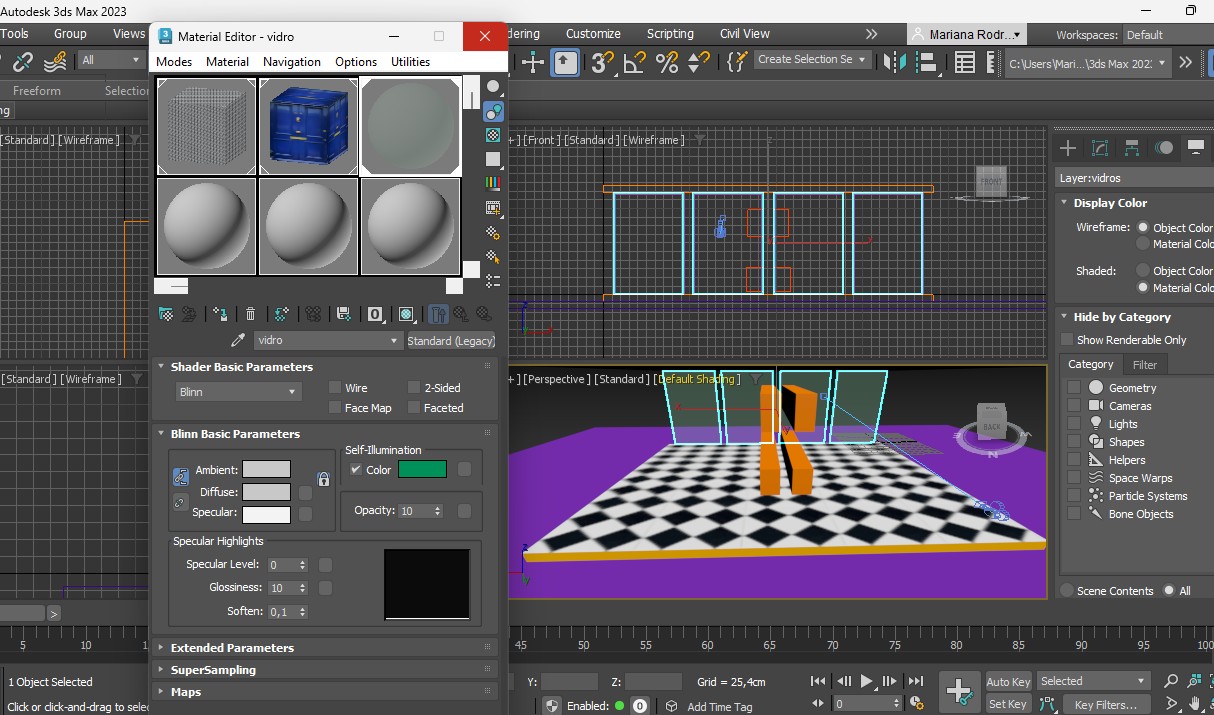The height and width of the screenshot is (715, 1214).
Task: Open the Modify tab in command panel
Action: [x=1100, y=148]
